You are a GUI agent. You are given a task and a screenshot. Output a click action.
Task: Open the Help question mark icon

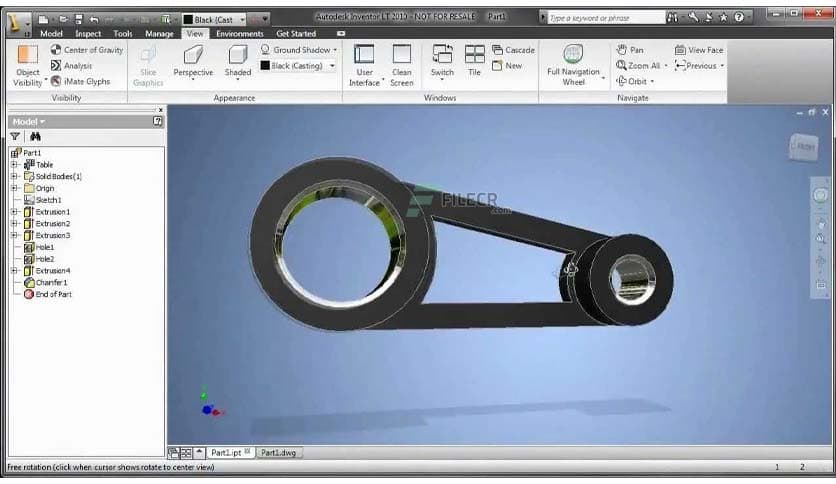[x=739, y=18]
